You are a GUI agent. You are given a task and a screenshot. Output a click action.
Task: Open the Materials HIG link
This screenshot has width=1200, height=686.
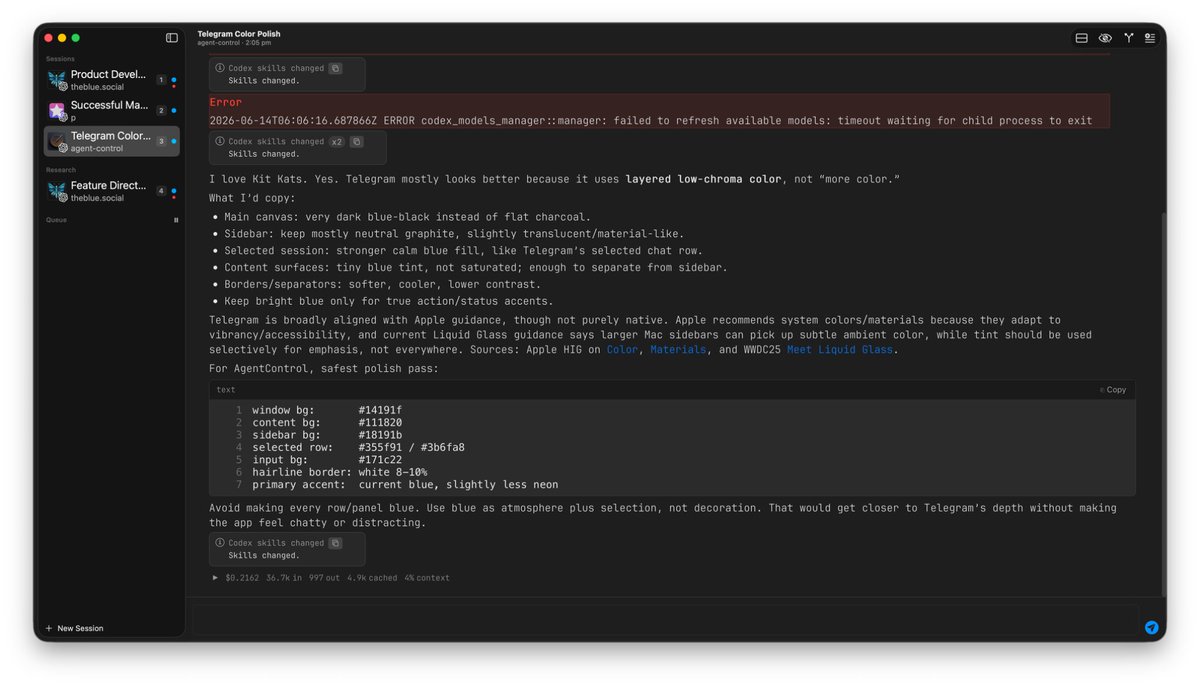pos(678,349)
